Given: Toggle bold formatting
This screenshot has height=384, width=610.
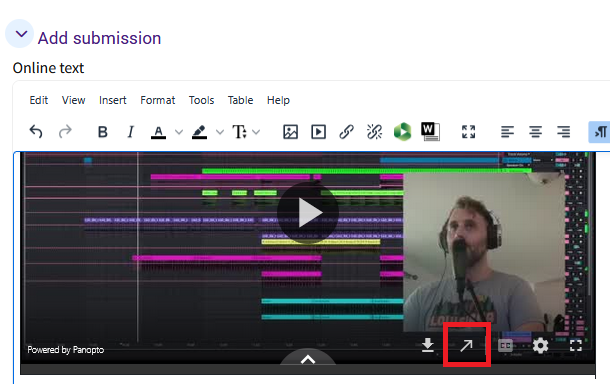Looking at the screenshot, I should (x=103, y=132).
